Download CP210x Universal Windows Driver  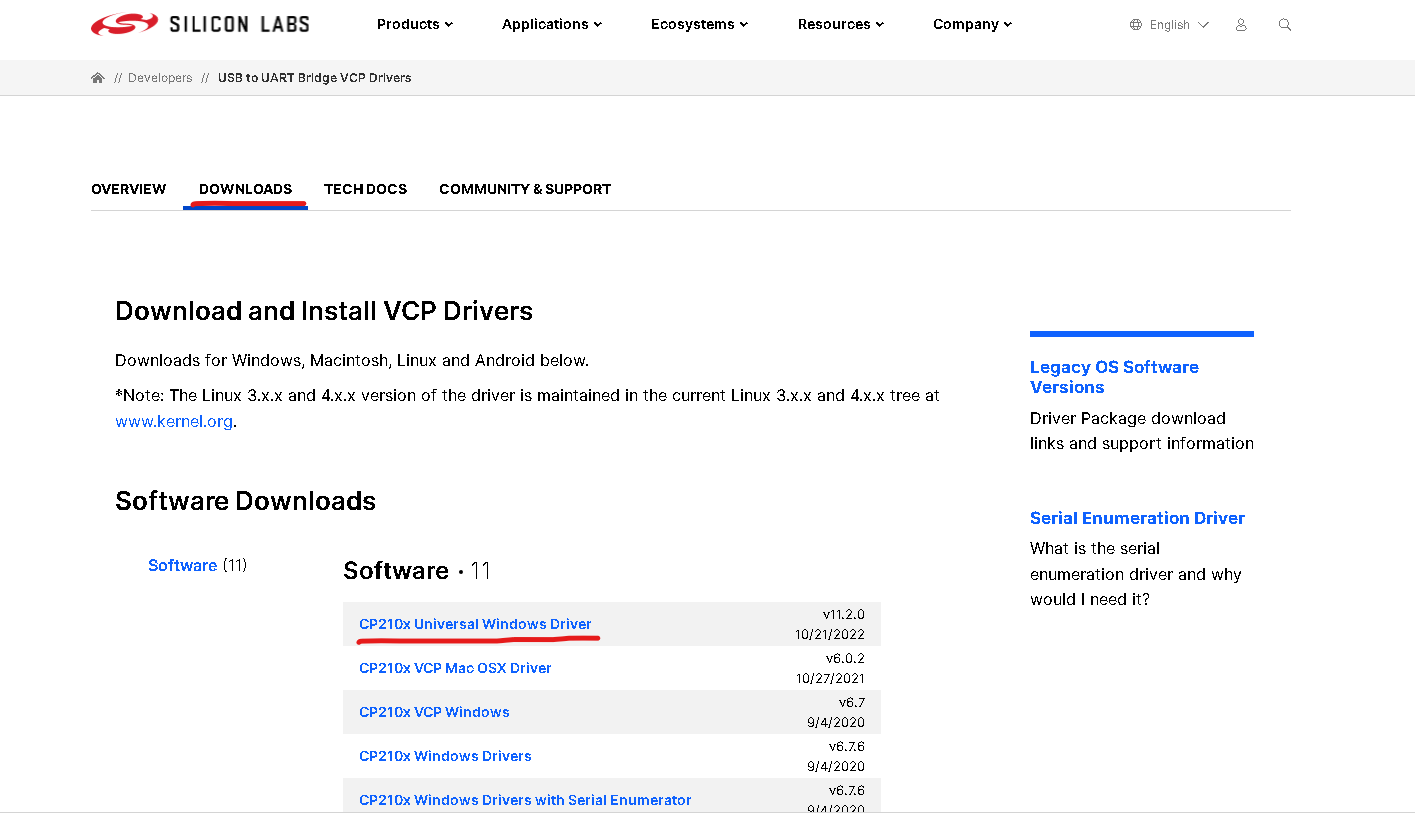(475, 624)
